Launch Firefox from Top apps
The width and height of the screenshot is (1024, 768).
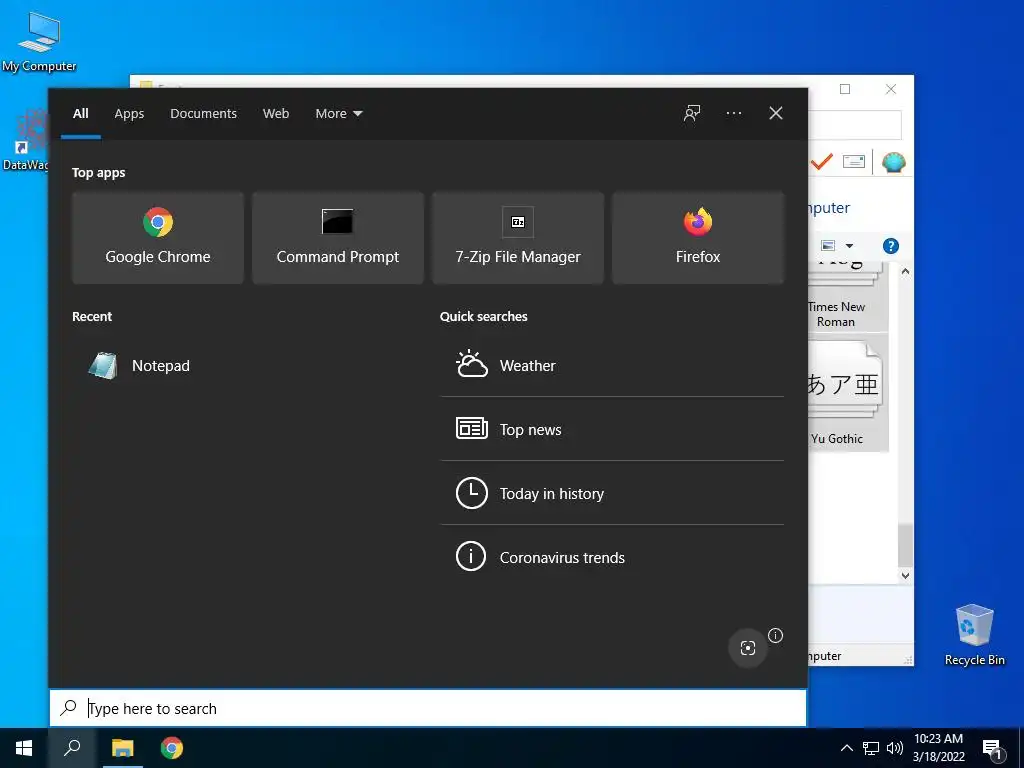697,238
